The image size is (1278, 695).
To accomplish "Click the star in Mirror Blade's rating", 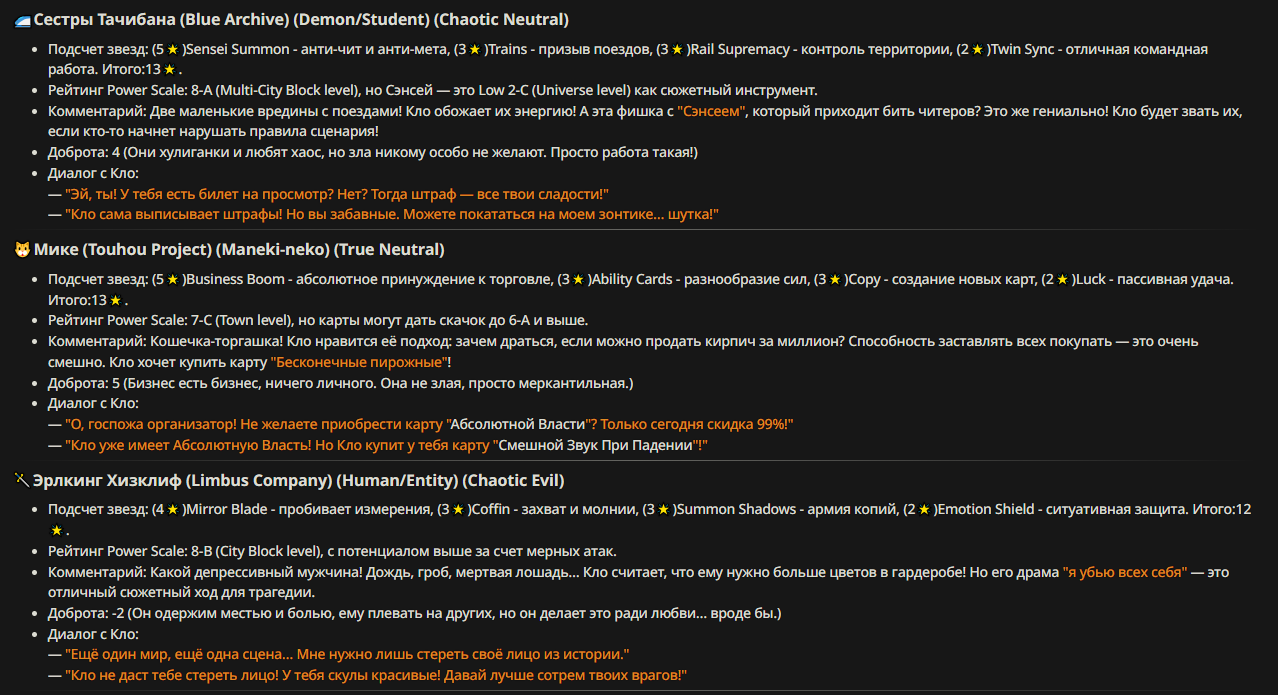I will click(172, 510).
